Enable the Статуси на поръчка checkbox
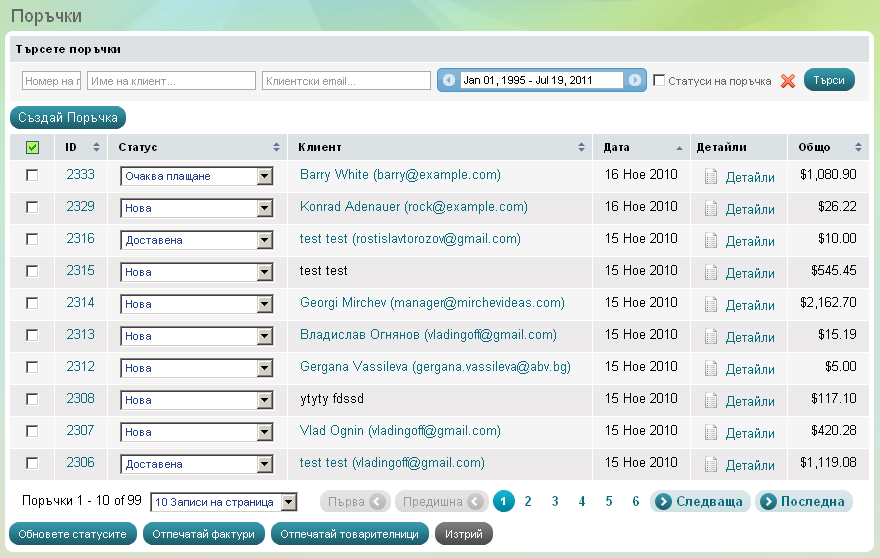The image size is (880, 558). tap(659, 80)
